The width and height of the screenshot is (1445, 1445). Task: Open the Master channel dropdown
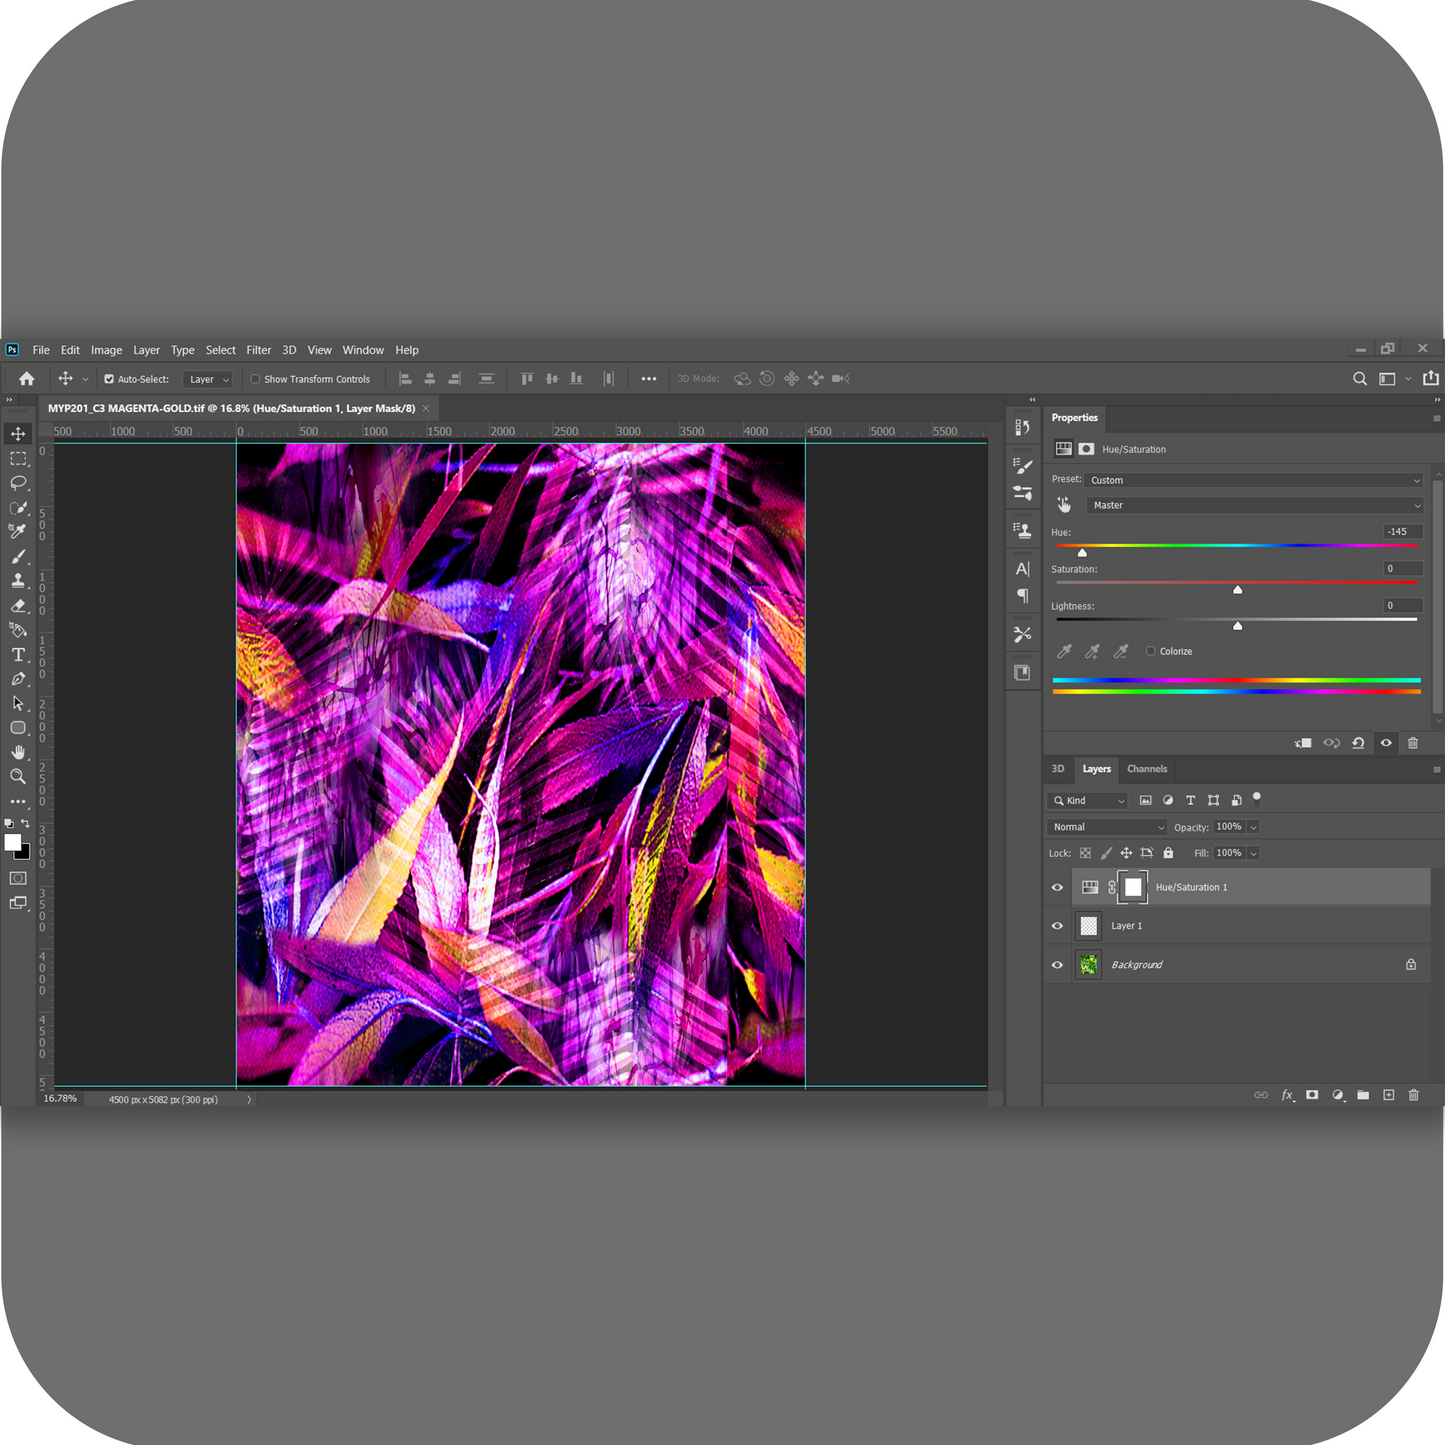tap(1255, 505)
